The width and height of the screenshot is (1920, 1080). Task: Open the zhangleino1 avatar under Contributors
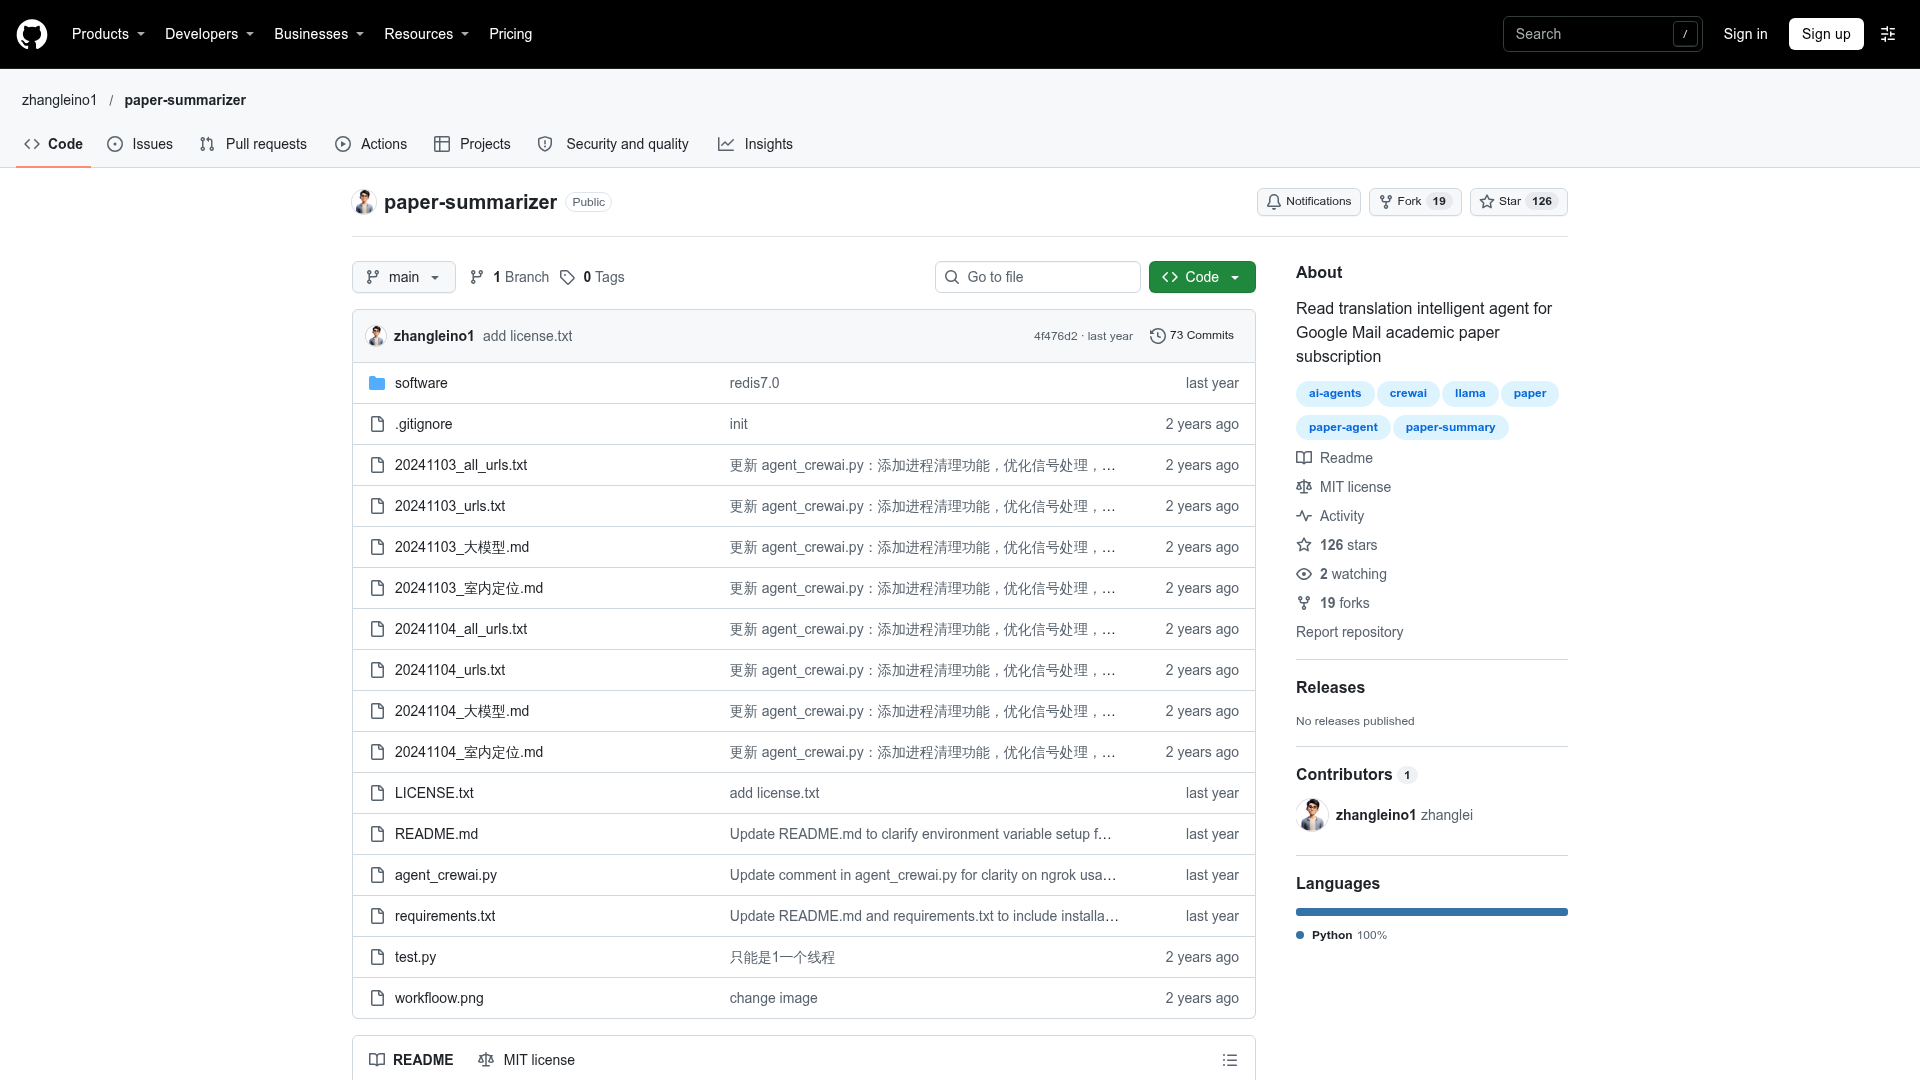[1312, 815]
